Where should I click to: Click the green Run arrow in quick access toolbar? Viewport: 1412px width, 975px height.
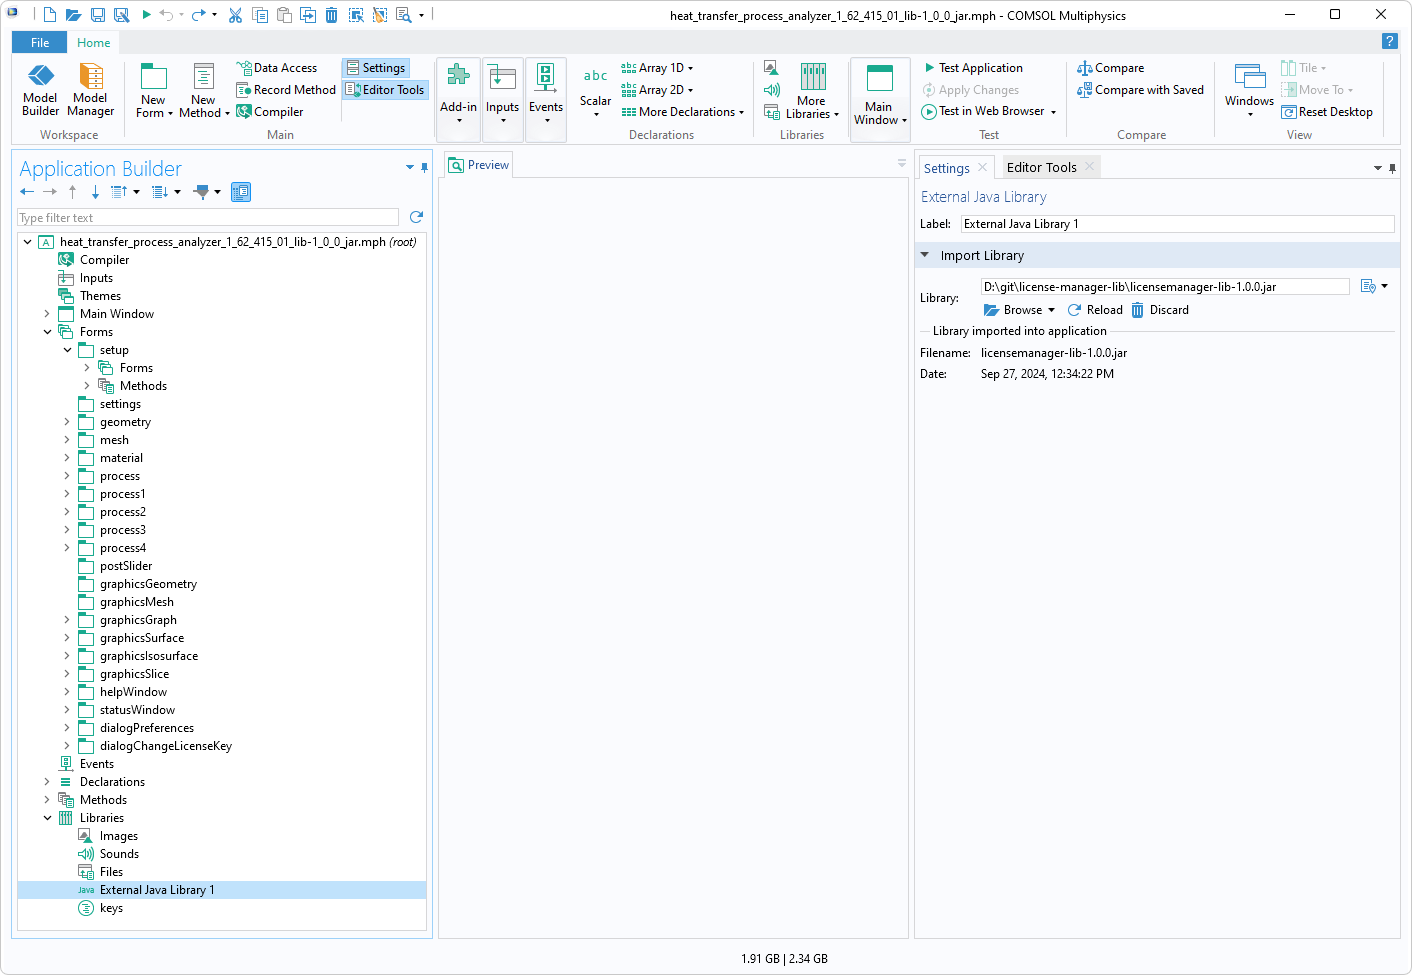click(x=146, y=15)
